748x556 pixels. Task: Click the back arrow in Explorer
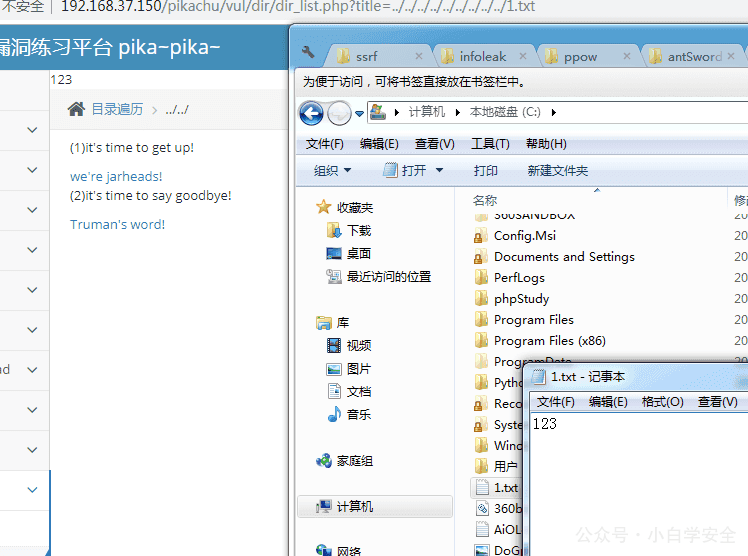(x=311, y=113)
